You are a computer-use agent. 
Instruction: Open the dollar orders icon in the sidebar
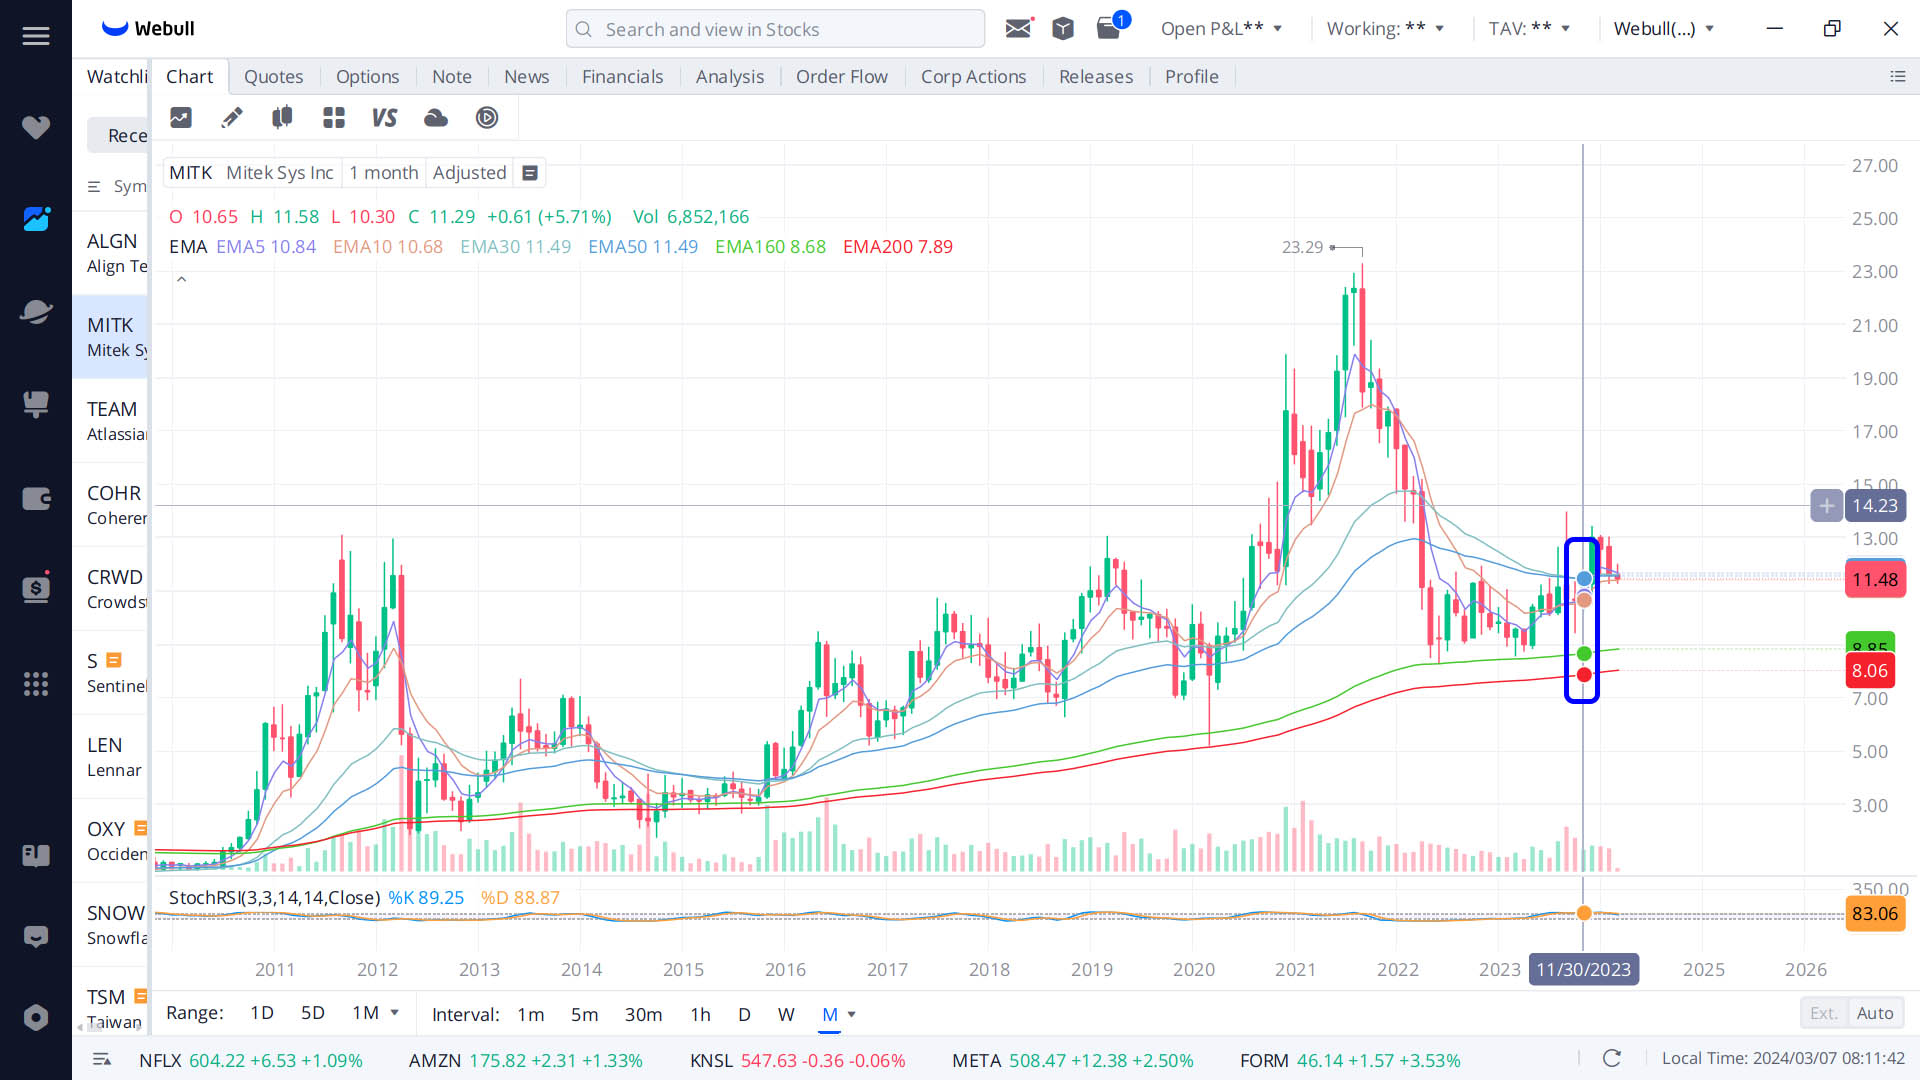[36, 588]
